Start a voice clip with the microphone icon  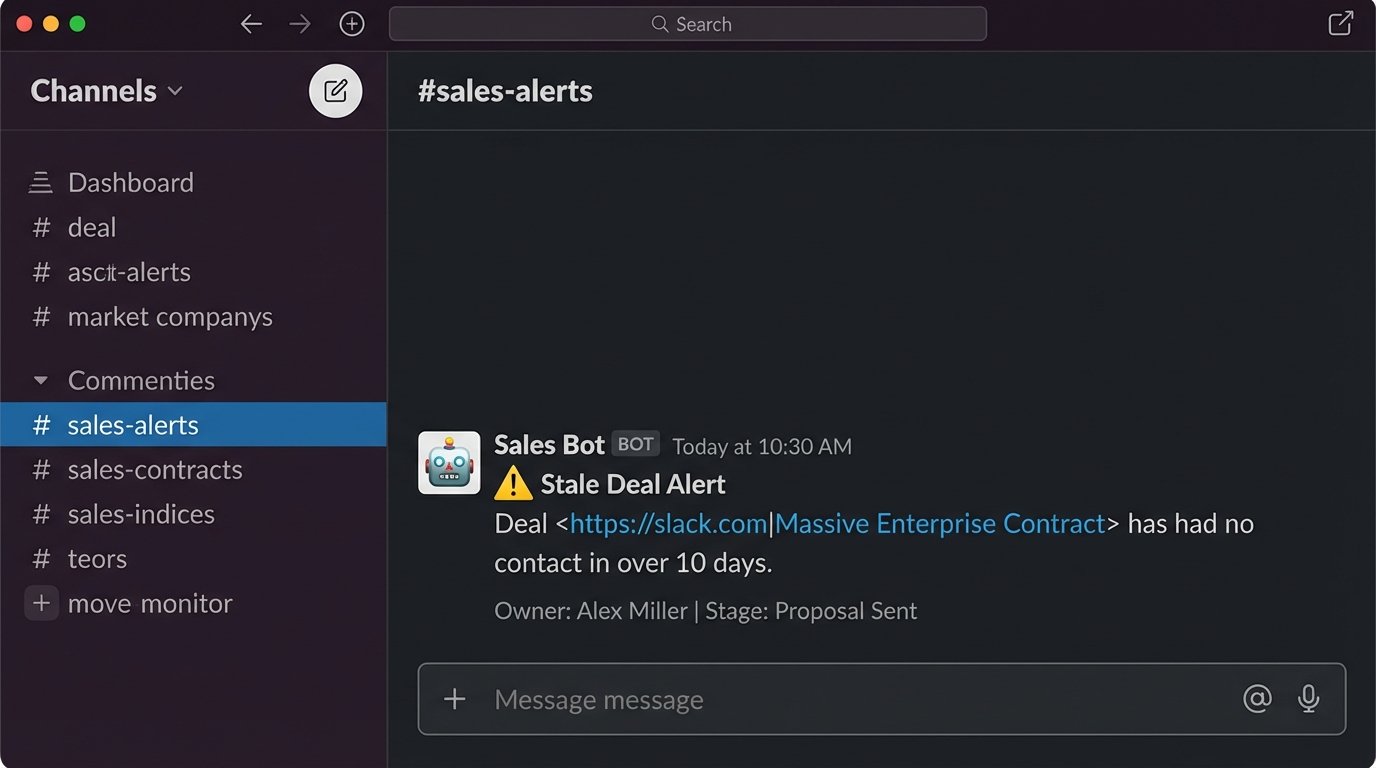pos(1308,699)
